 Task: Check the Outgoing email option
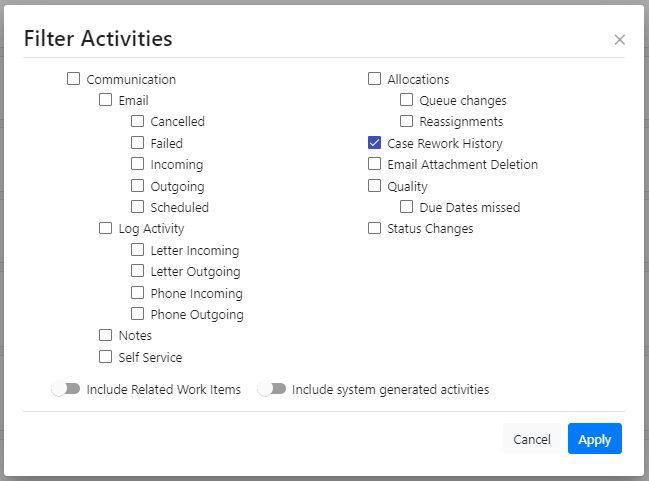(x=137, y=186)
